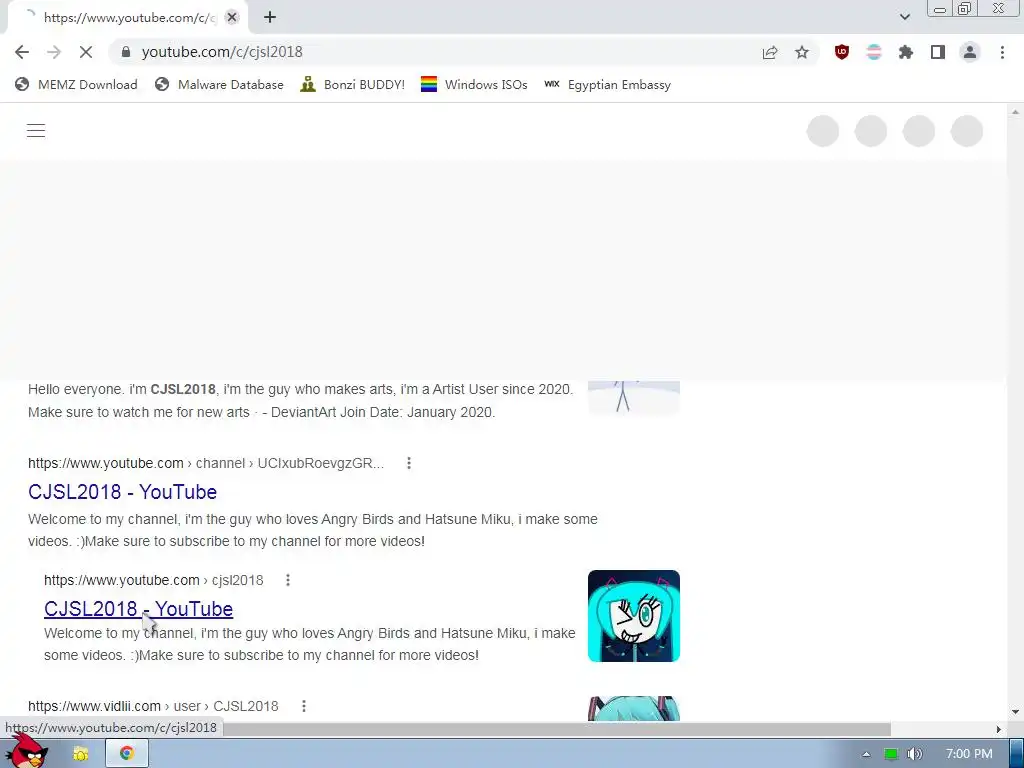
Task: Open the file explorer taskbar icon
Action: [80, 754]
